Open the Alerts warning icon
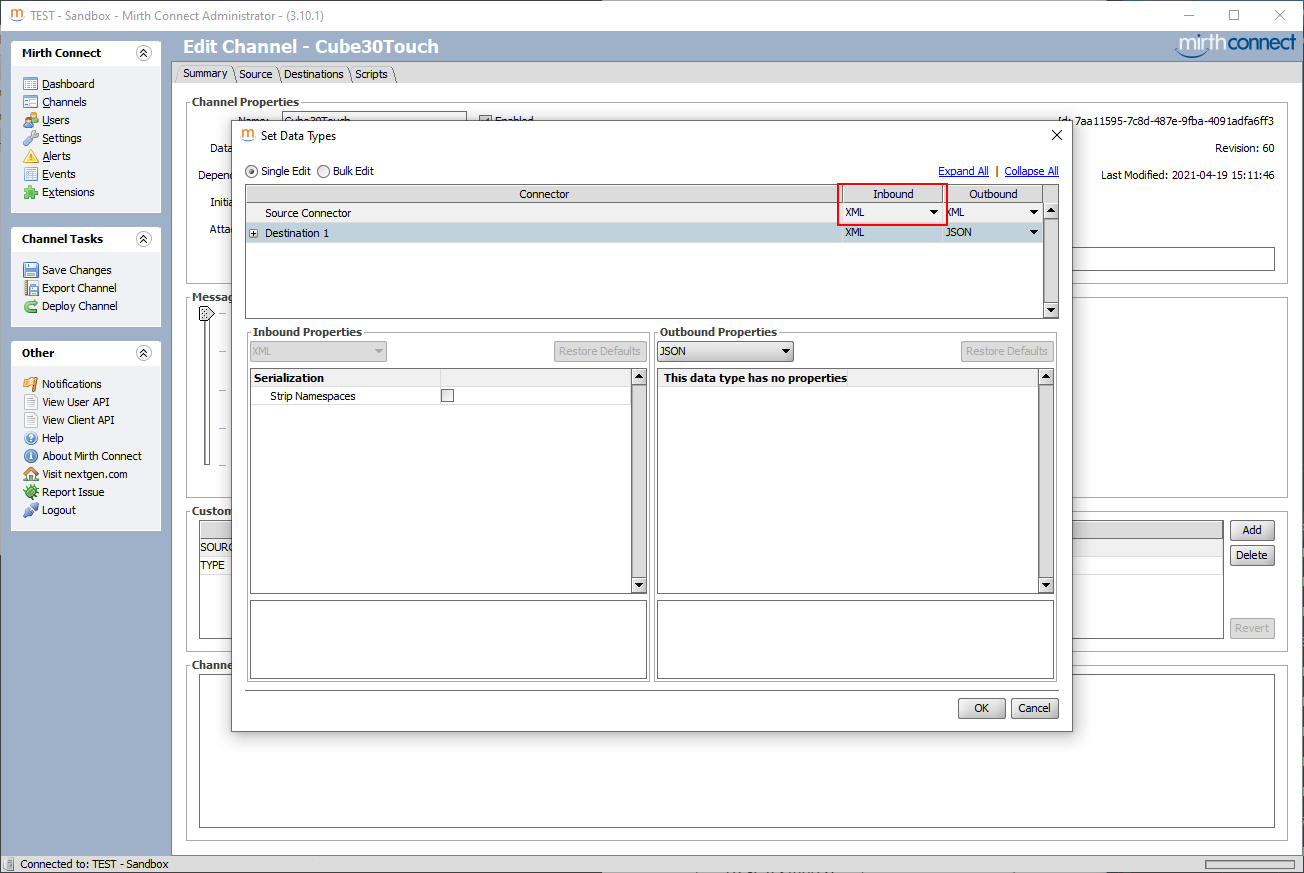 [31, 156]
